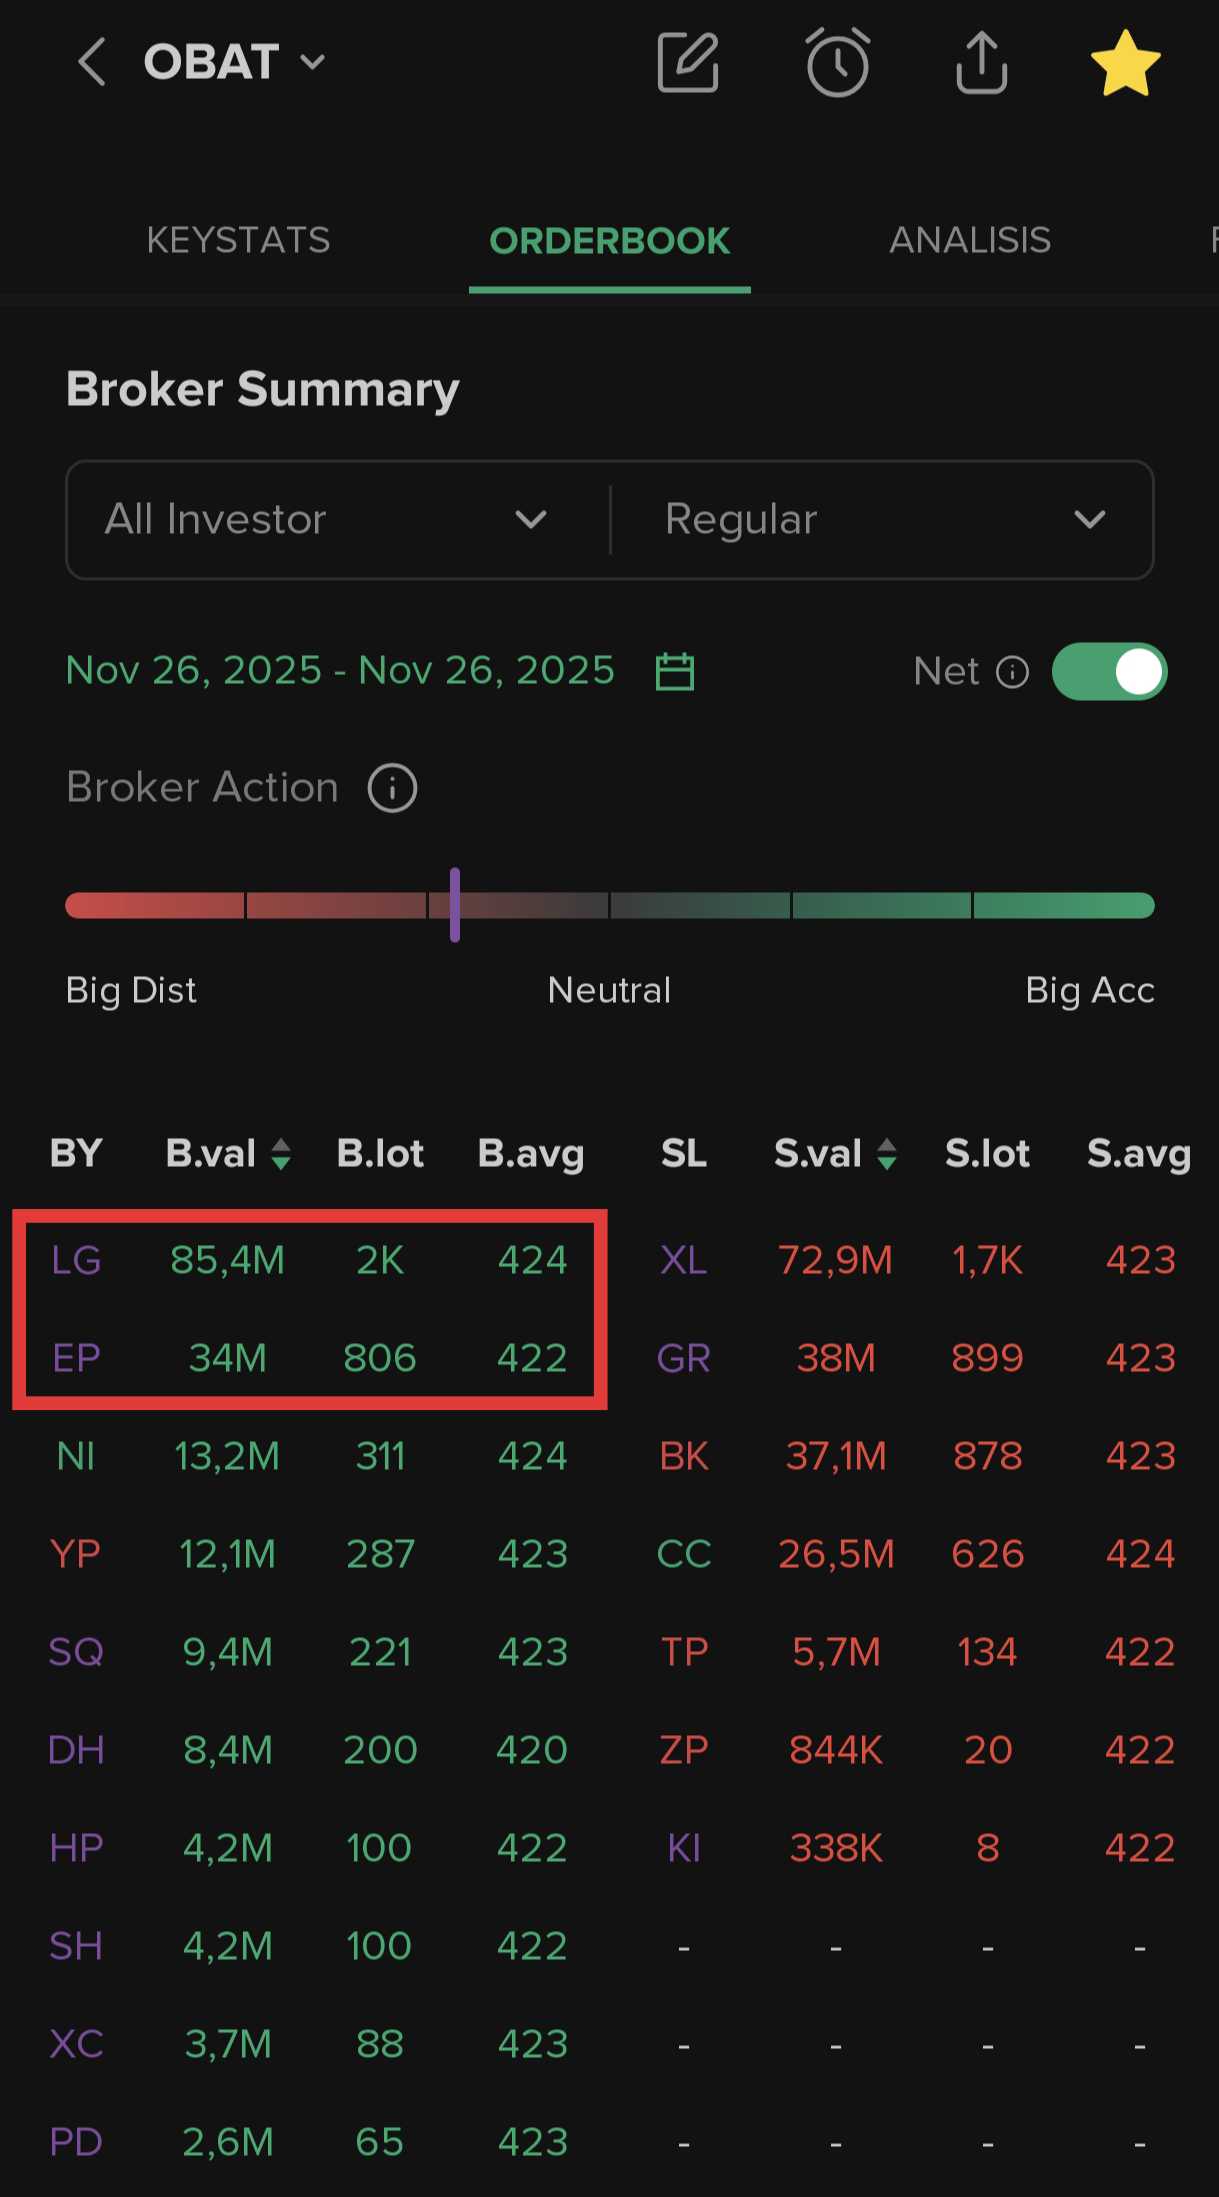The image size is (1219, 2197).
Task: Switch to the ANALISIS tab
Action: [x=969, y=240]
